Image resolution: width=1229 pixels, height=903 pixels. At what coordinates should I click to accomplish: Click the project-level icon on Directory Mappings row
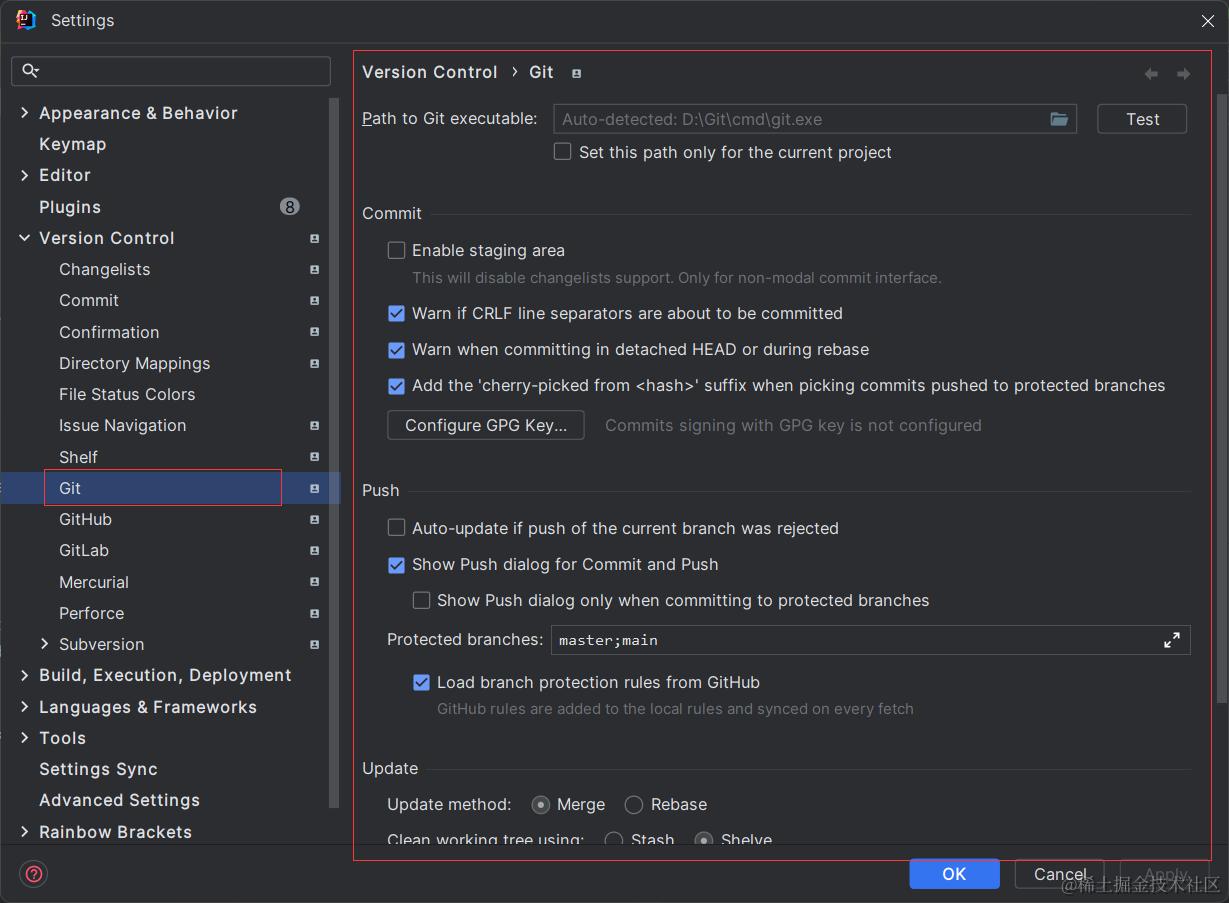pyautogui.click(x=314, y=363)
